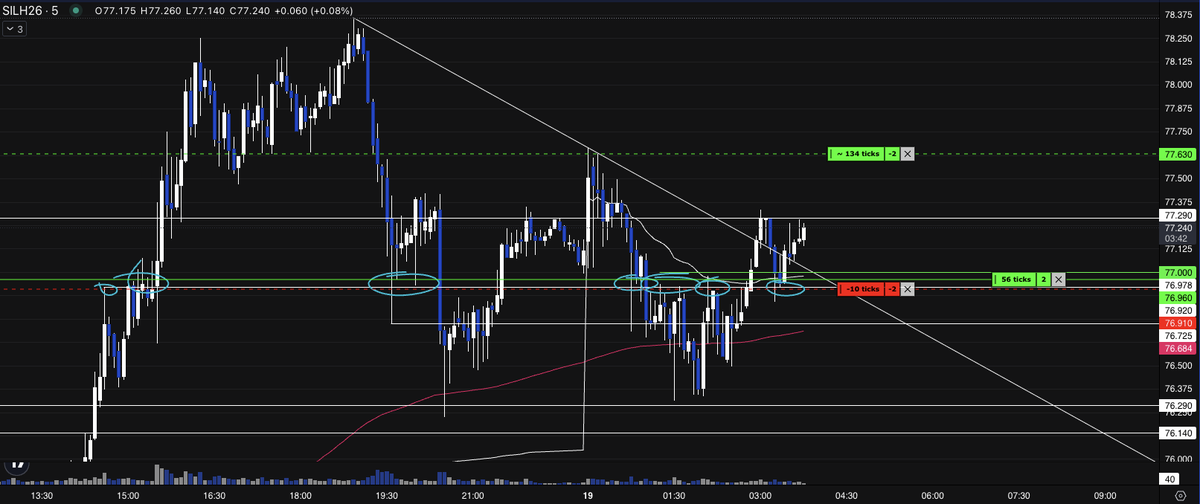Click the 76.290 horizontal line price label
Viewport: 1200px width, 504px height.
(1176, 406)
